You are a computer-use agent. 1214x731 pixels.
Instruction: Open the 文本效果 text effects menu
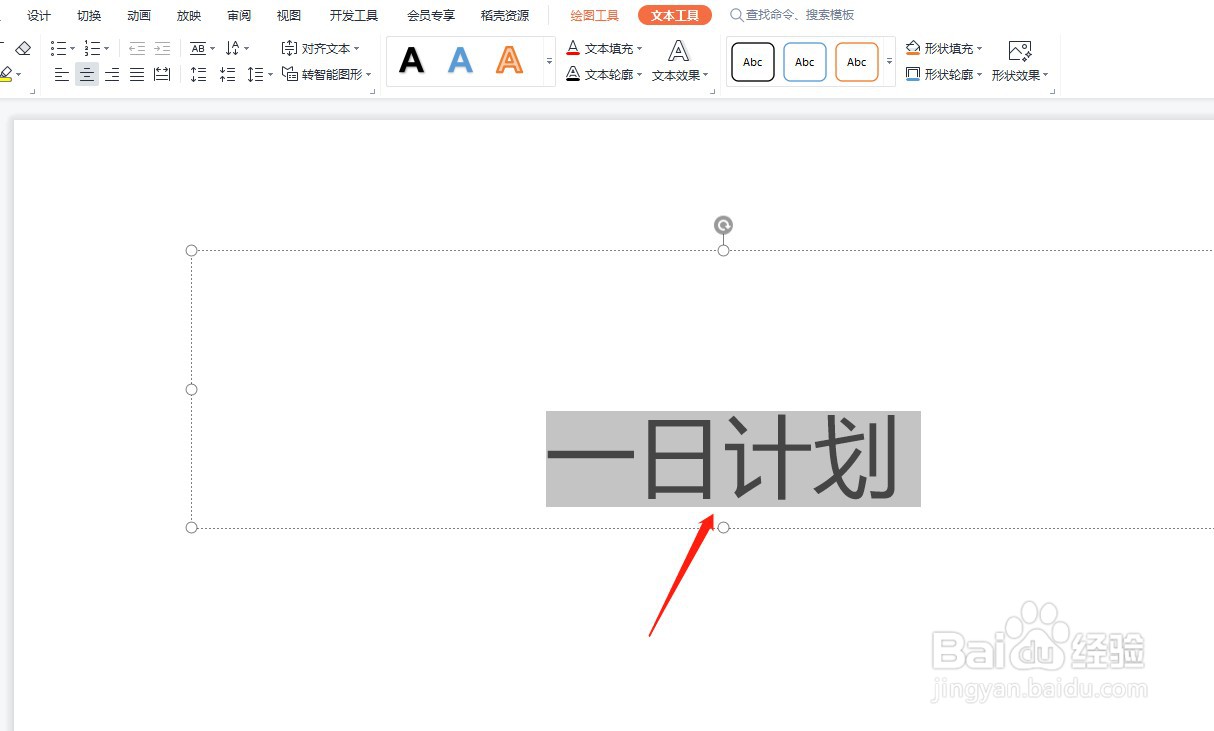click(680, 61)
